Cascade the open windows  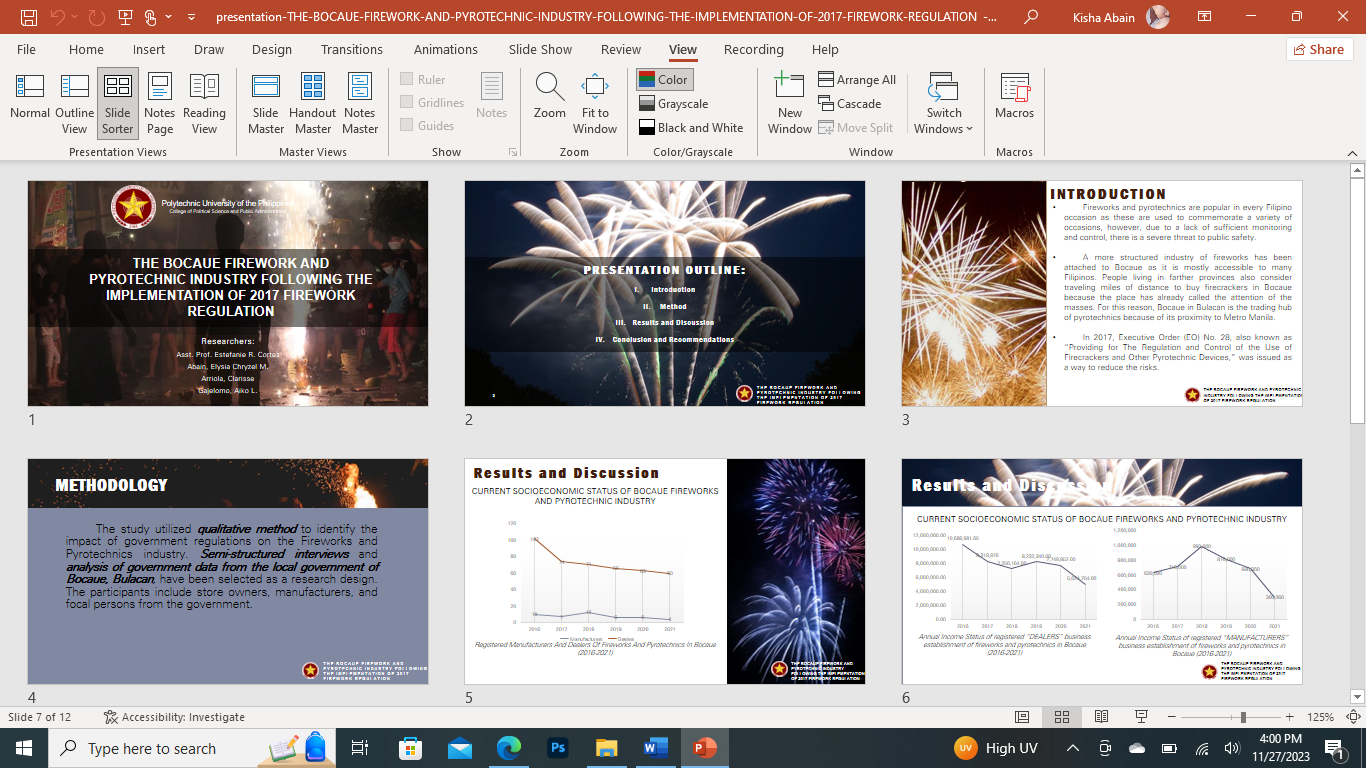(x=850, y=103)
